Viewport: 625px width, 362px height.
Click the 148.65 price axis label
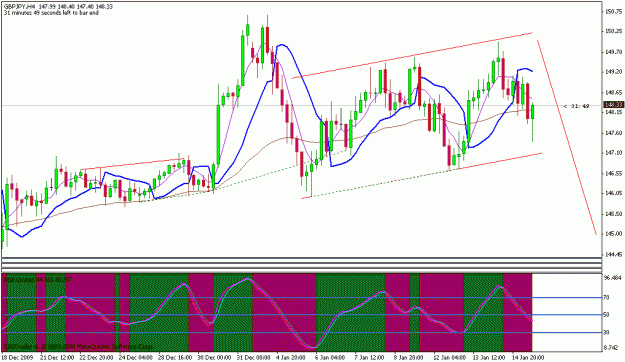click(x=613, y=92)
